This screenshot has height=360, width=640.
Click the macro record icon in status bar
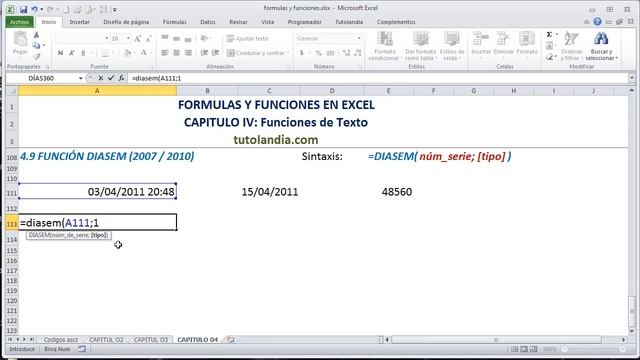point(82,349)
